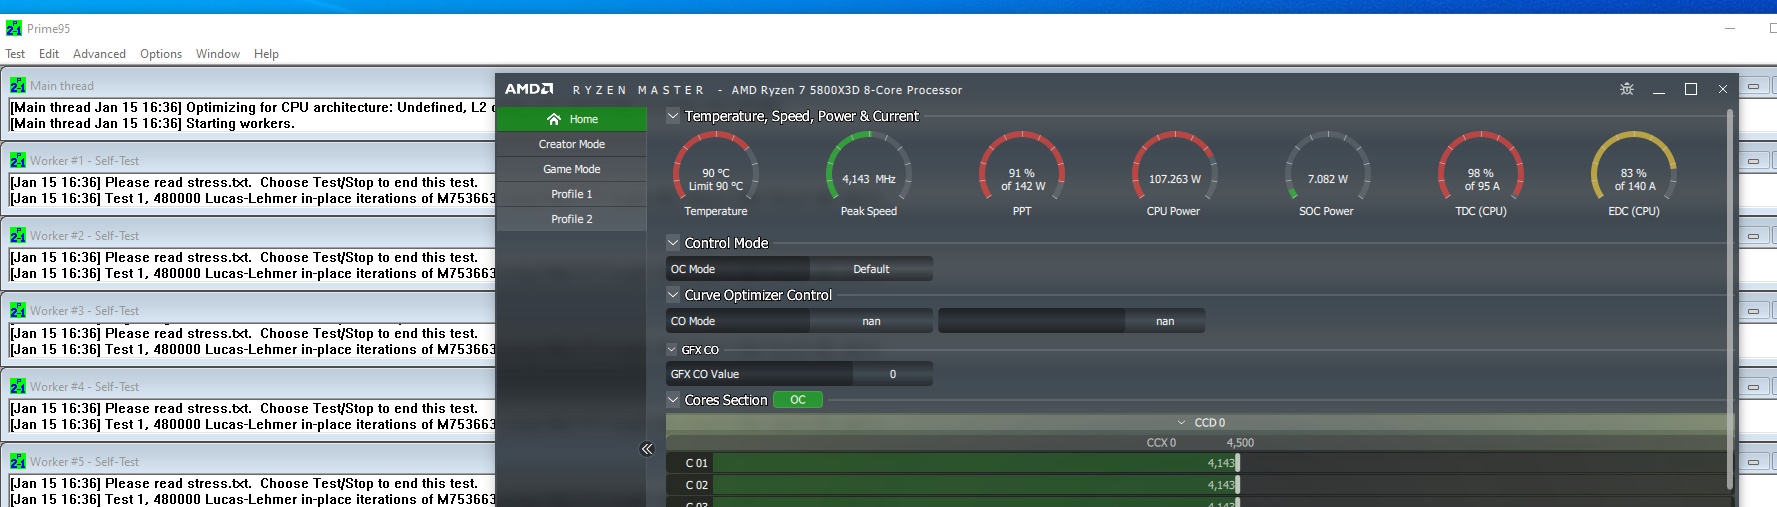Minimize the Worker #5 child window
Screen dimensions: 1777x507
coord(1754,462)
